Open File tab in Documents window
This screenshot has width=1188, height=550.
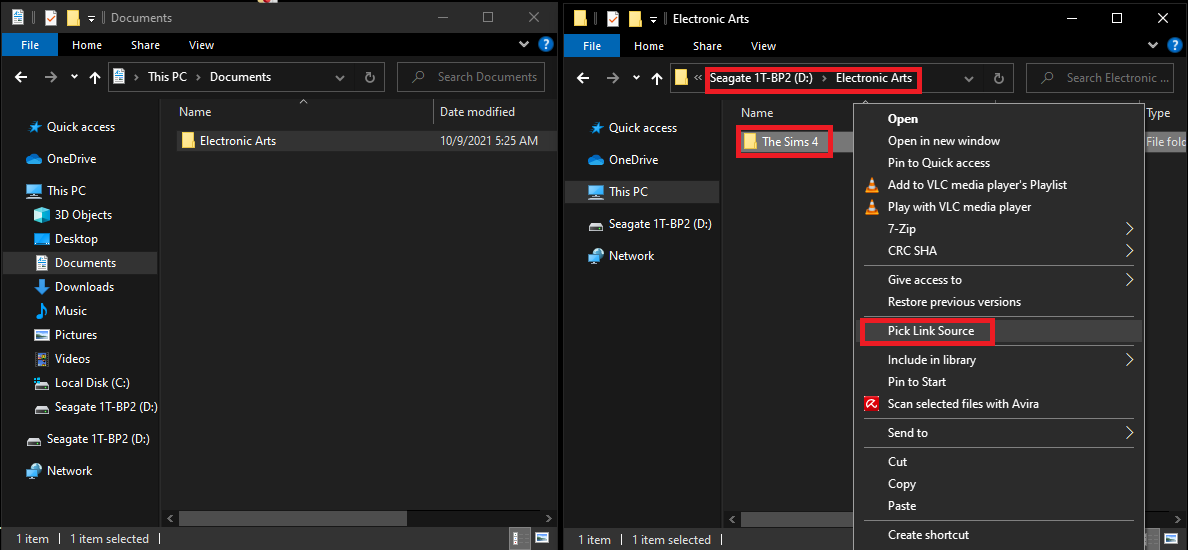(30, 45)
